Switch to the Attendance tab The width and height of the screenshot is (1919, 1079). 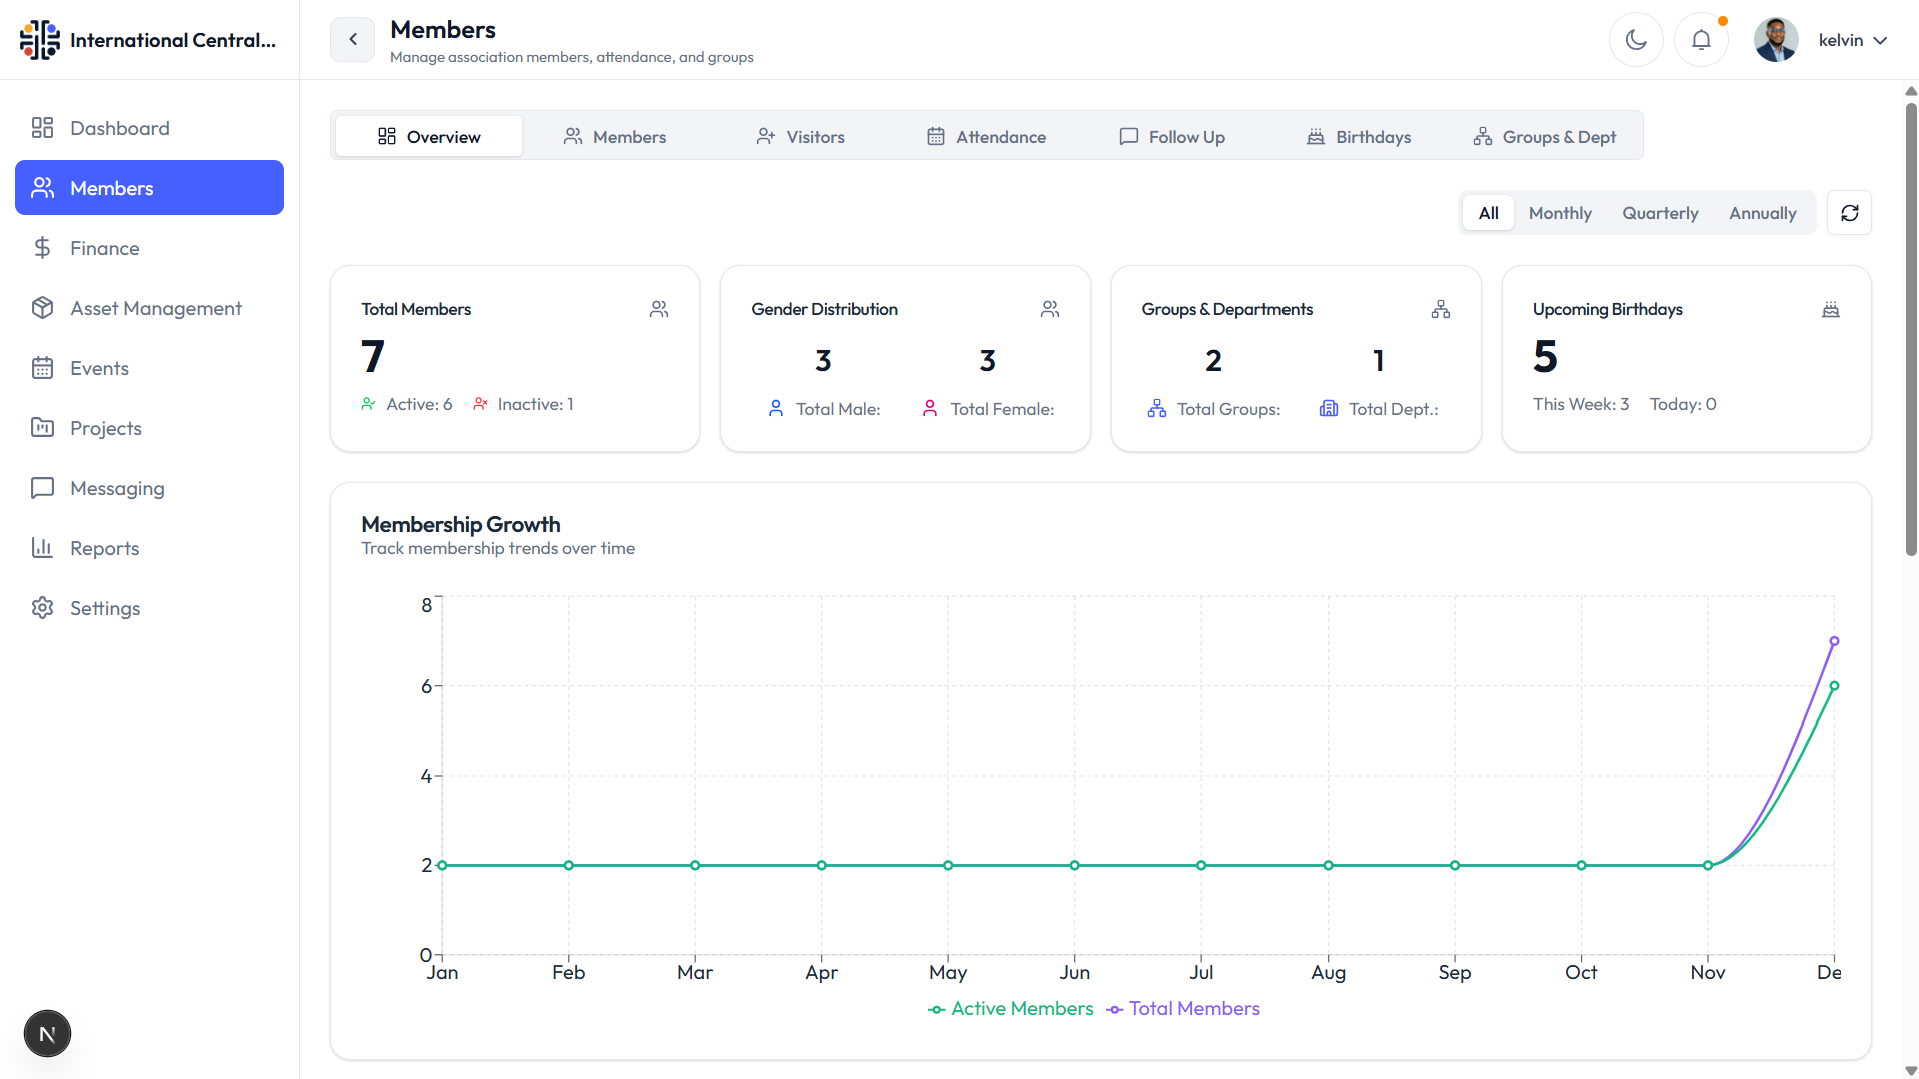[x=986, y=137]
